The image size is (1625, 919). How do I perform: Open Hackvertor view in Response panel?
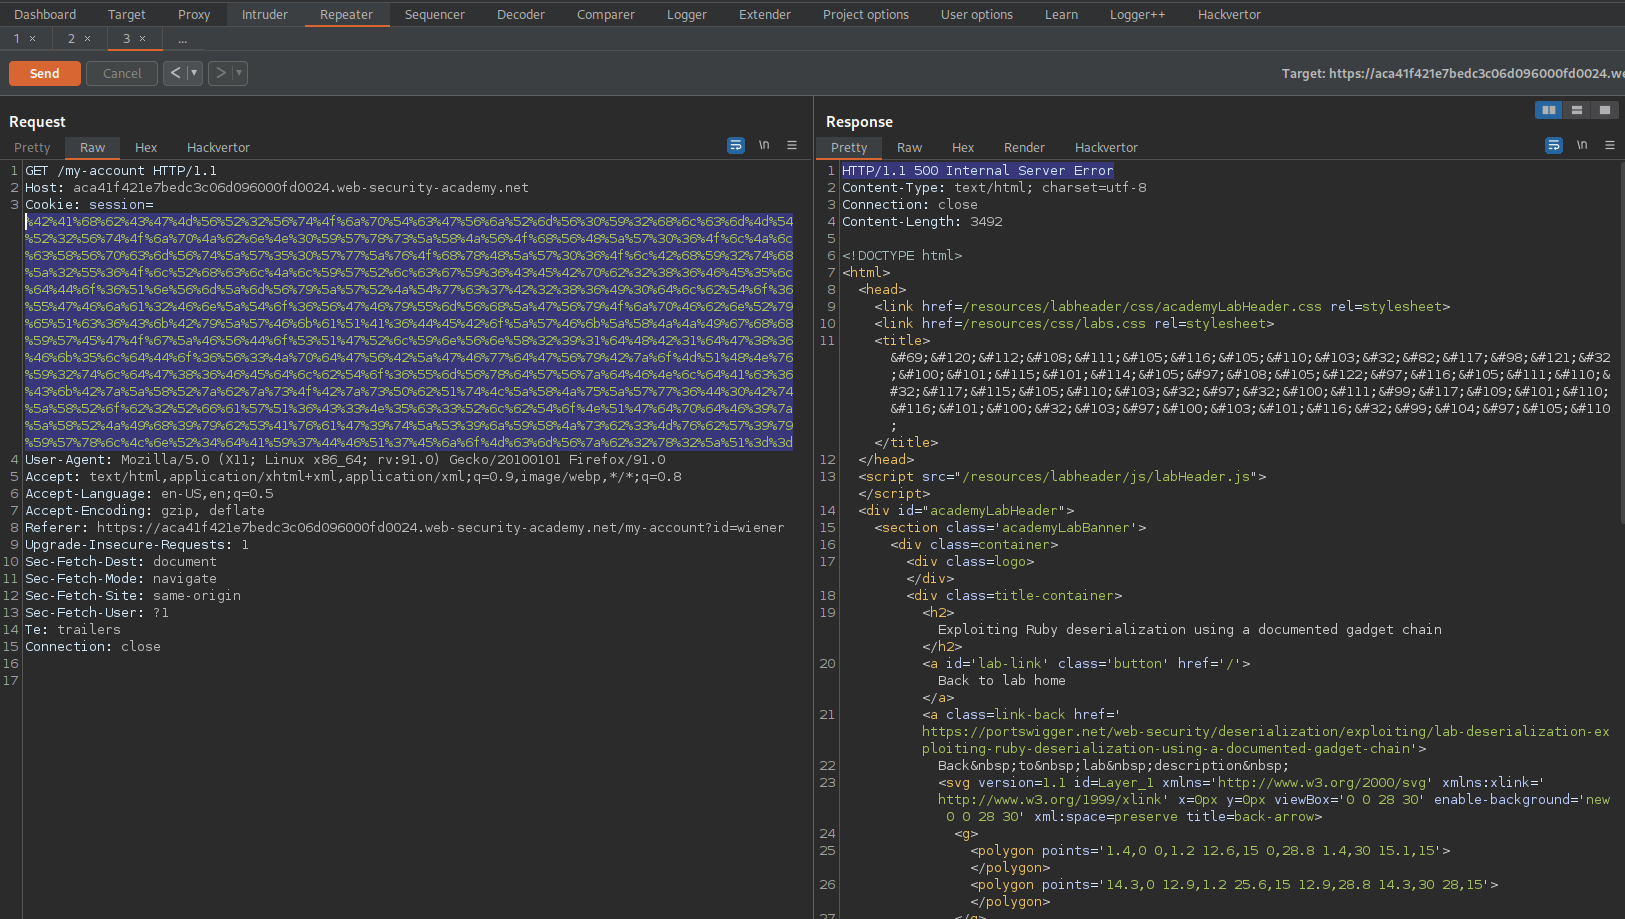[x=1106, y=147]
